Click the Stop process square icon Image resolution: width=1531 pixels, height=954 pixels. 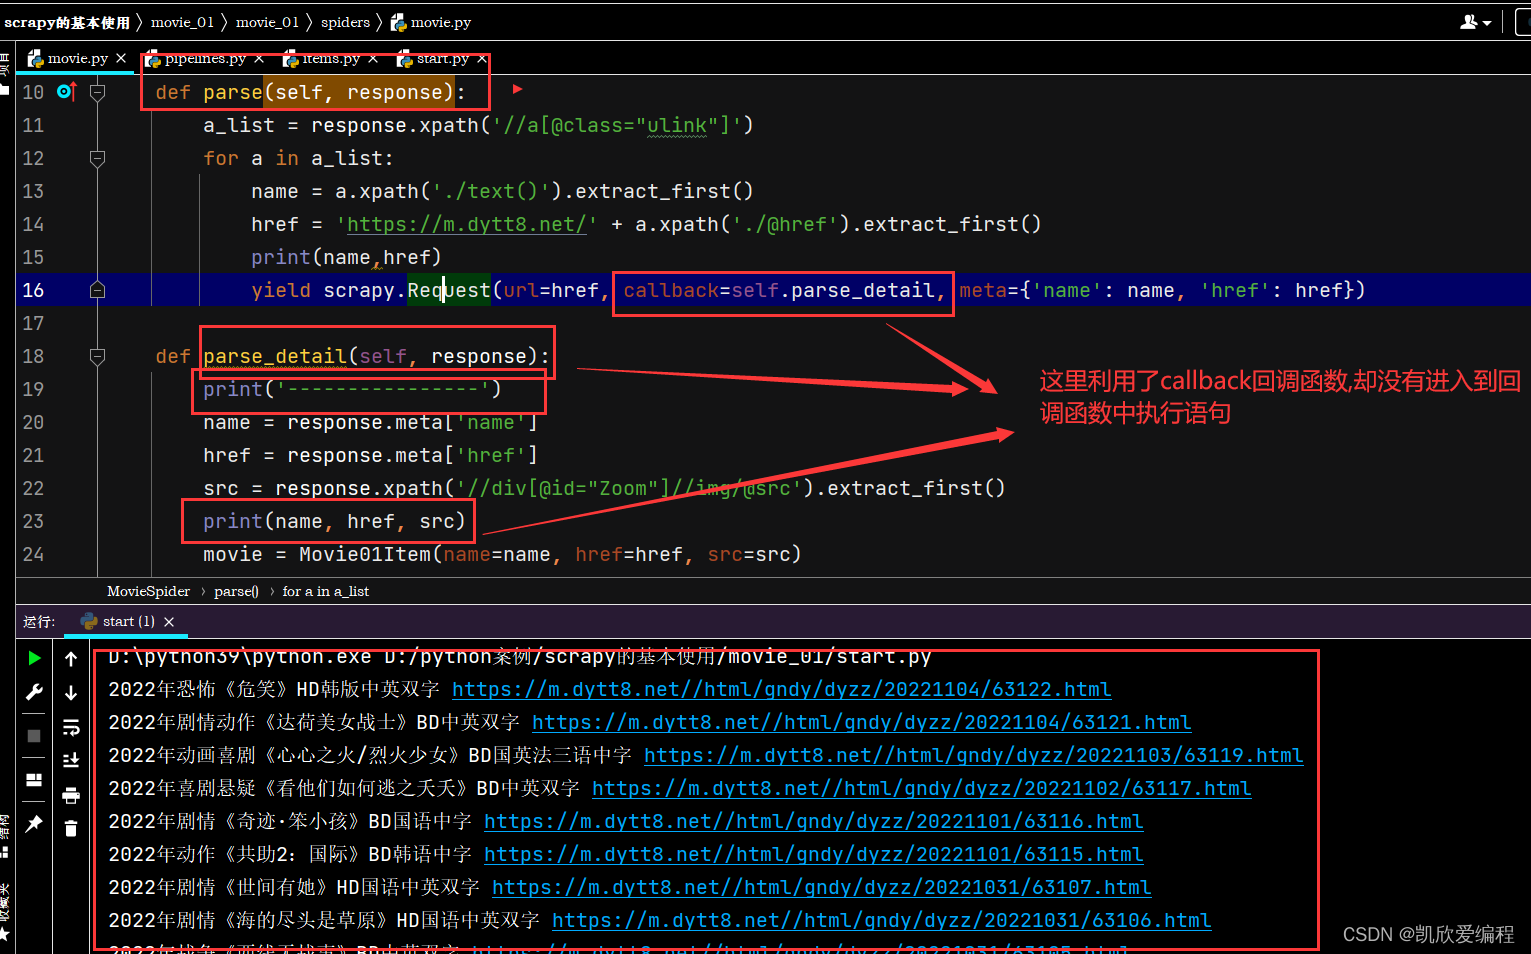click(x=34, y=736)
